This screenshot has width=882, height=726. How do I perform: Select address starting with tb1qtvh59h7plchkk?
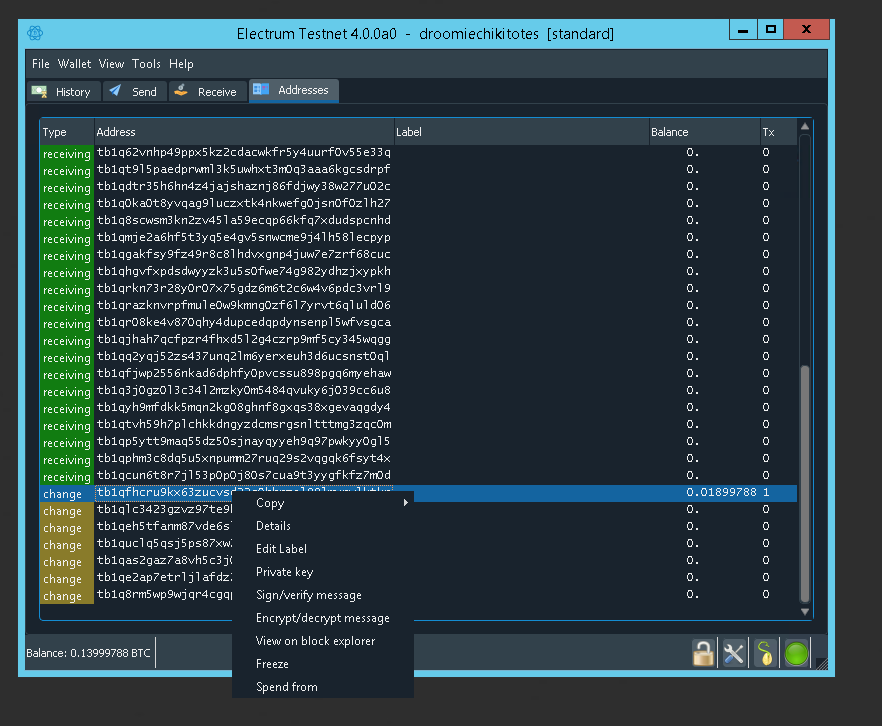[x=244, y=425]
